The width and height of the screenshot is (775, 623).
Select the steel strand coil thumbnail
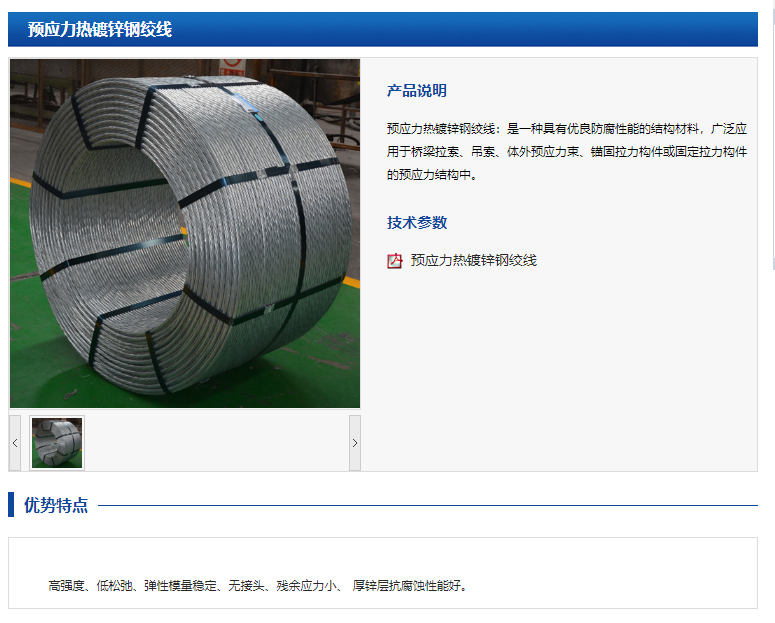(x=57, y=443)
